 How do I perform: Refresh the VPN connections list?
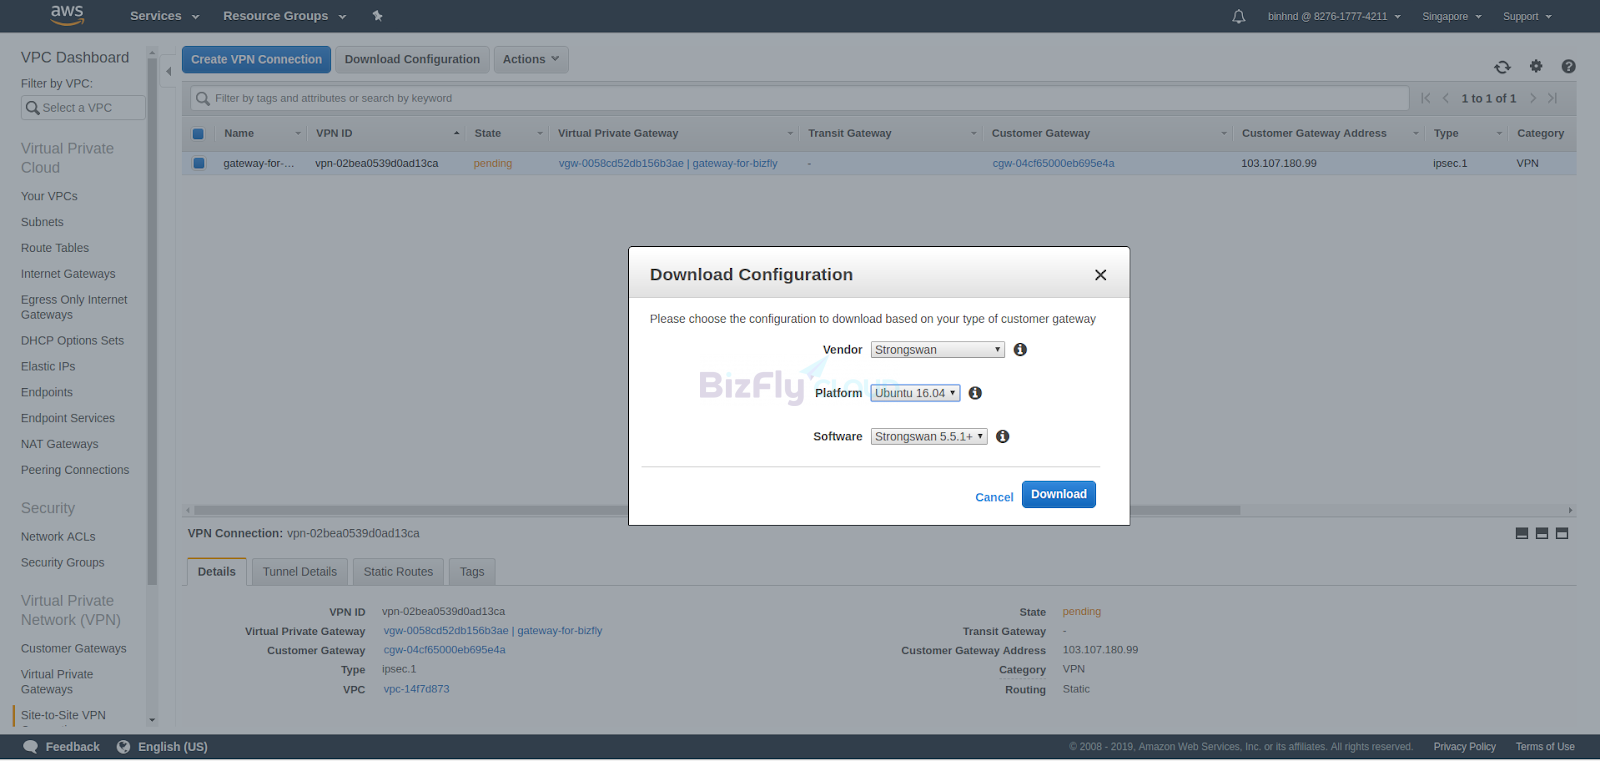[x=1502, y=67]
